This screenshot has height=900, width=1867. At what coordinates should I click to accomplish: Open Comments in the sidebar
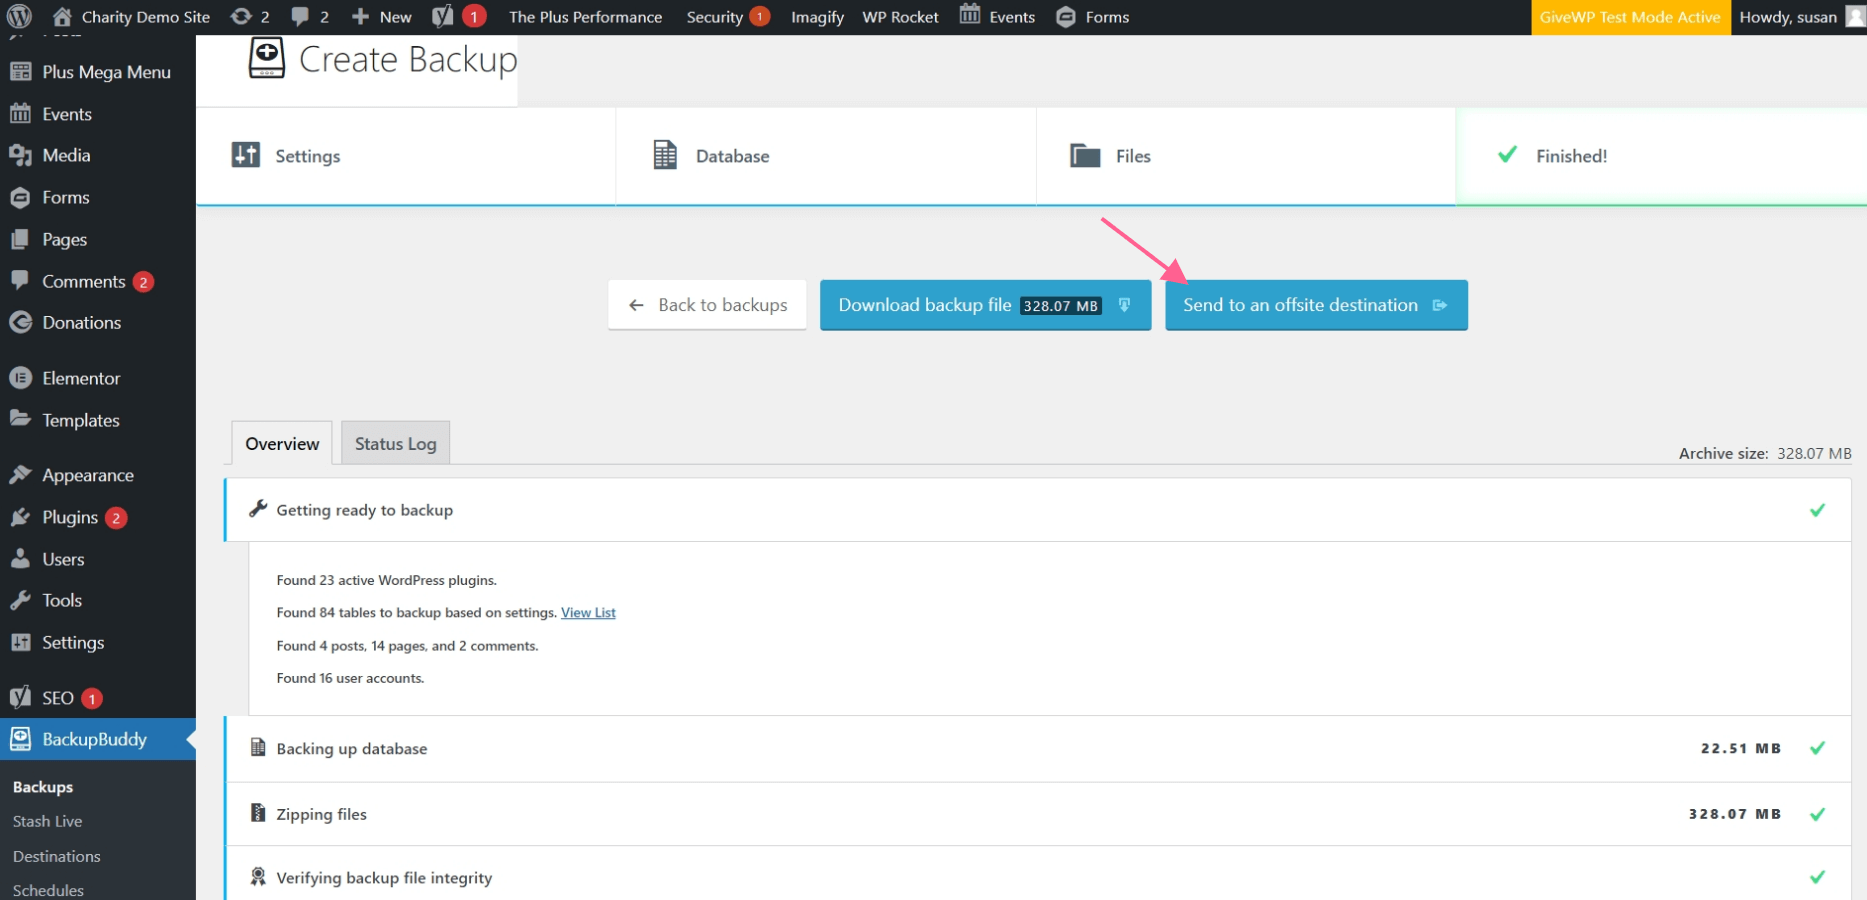[98, 281]
